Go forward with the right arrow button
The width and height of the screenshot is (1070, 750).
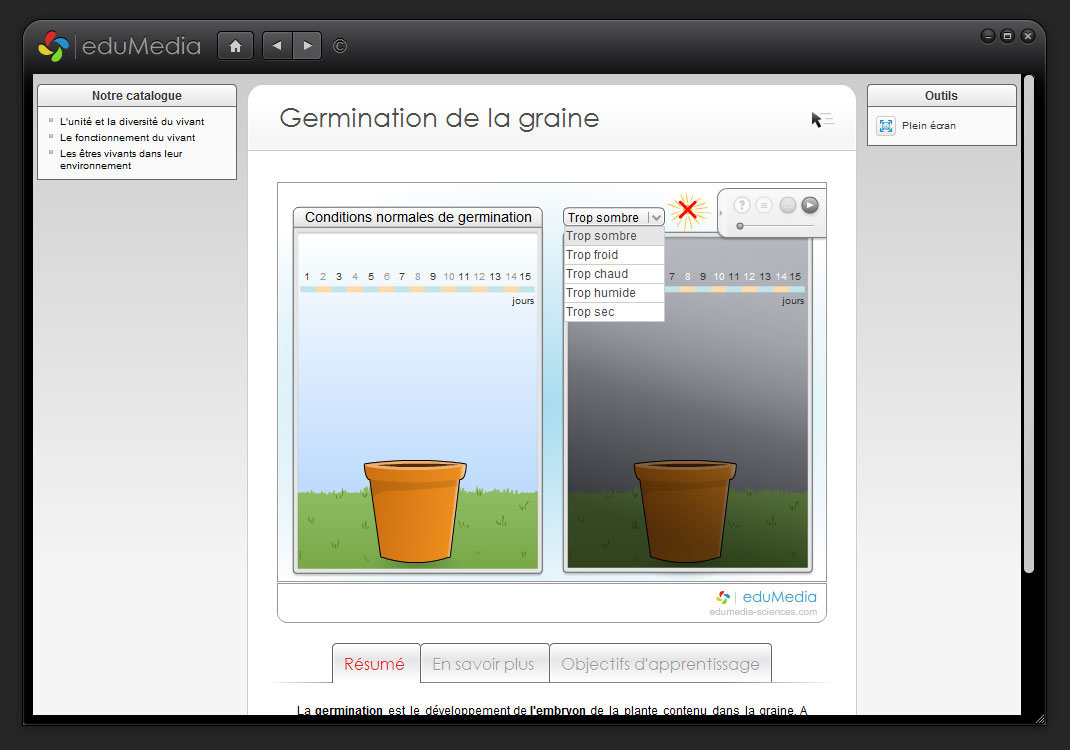point(307,46)
